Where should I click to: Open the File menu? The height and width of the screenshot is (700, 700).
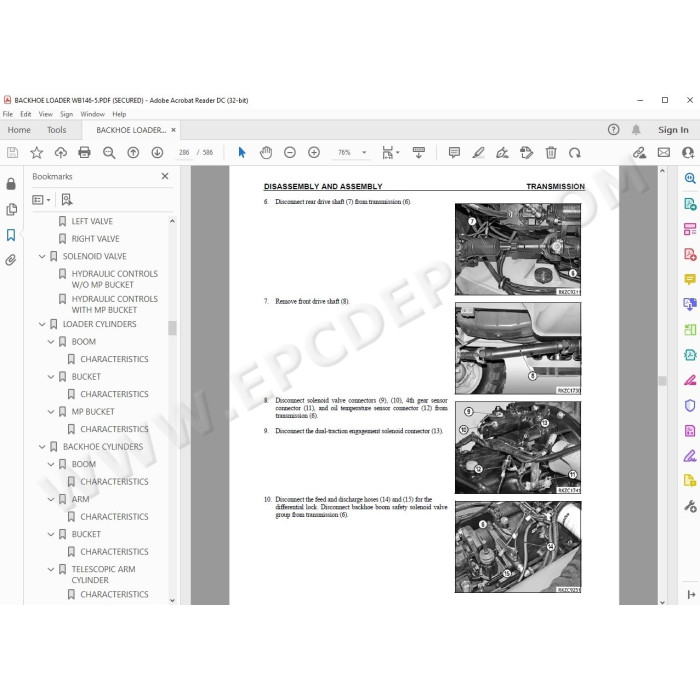coord(8,114)
